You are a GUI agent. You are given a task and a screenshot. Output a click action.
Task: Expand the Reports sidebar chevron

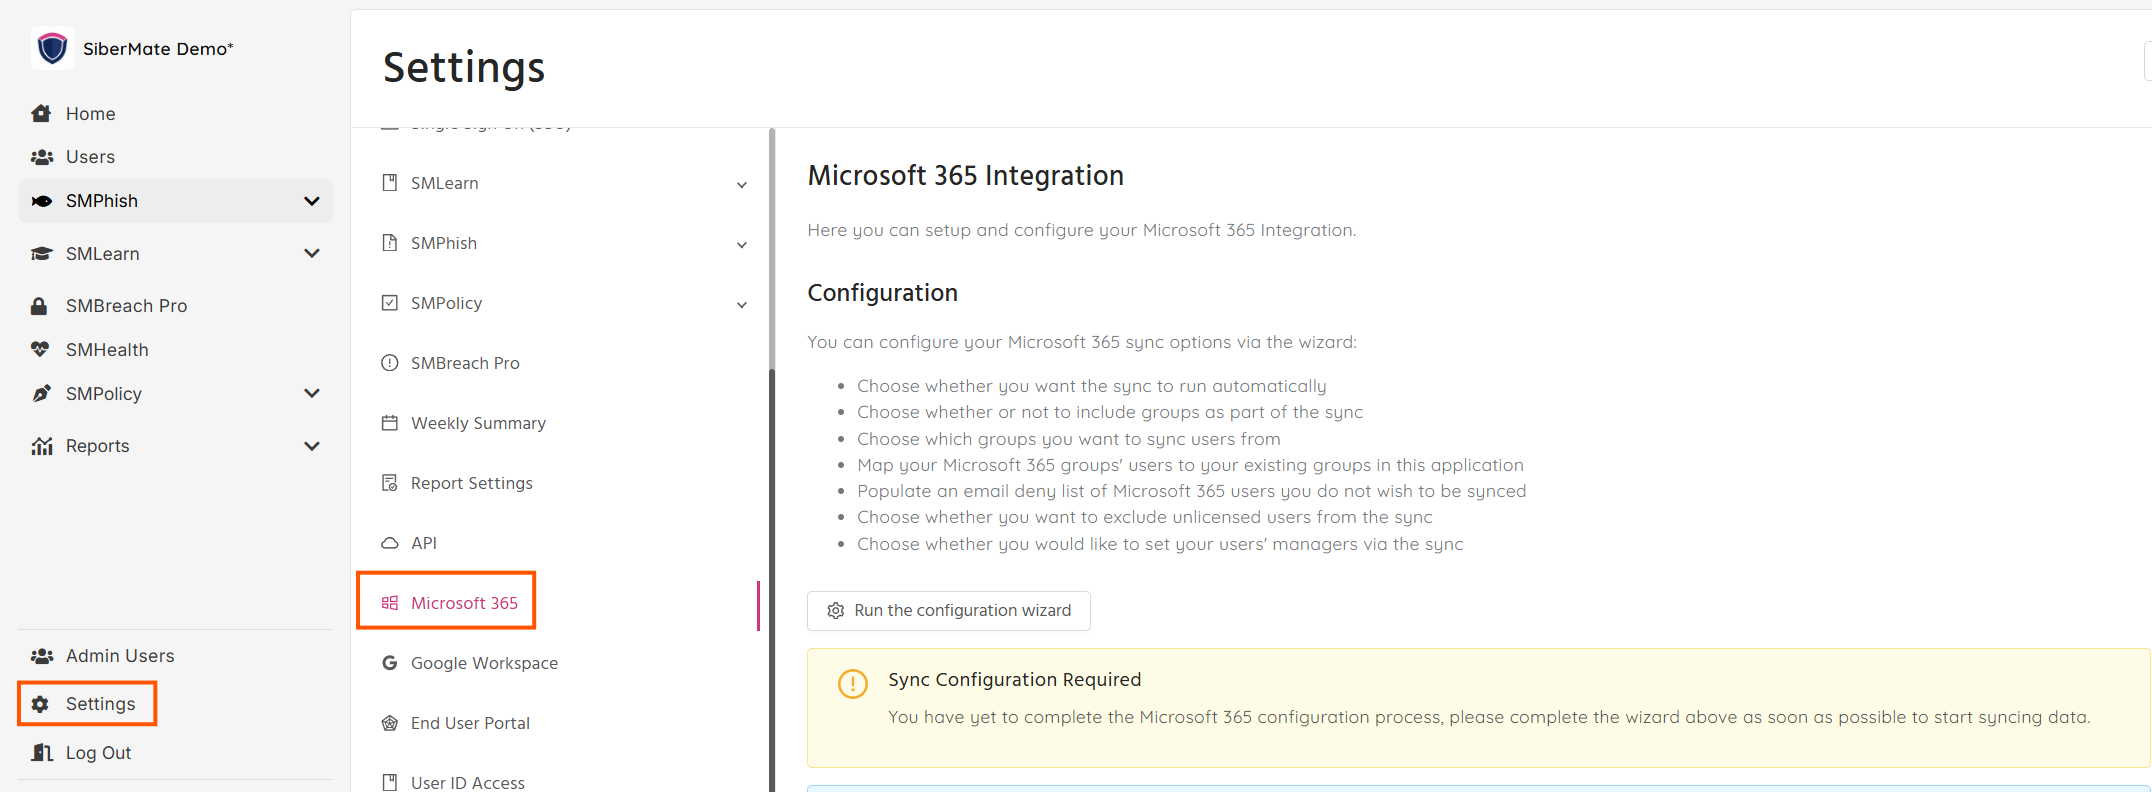(312, 446)
